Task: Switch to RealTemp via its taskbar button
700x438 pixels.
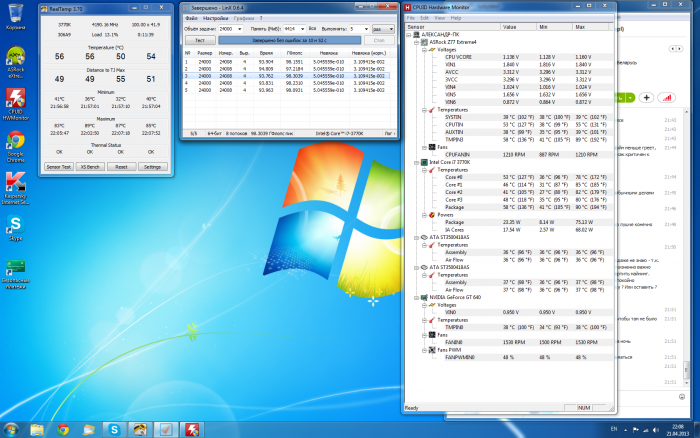Action: (140, 430)
